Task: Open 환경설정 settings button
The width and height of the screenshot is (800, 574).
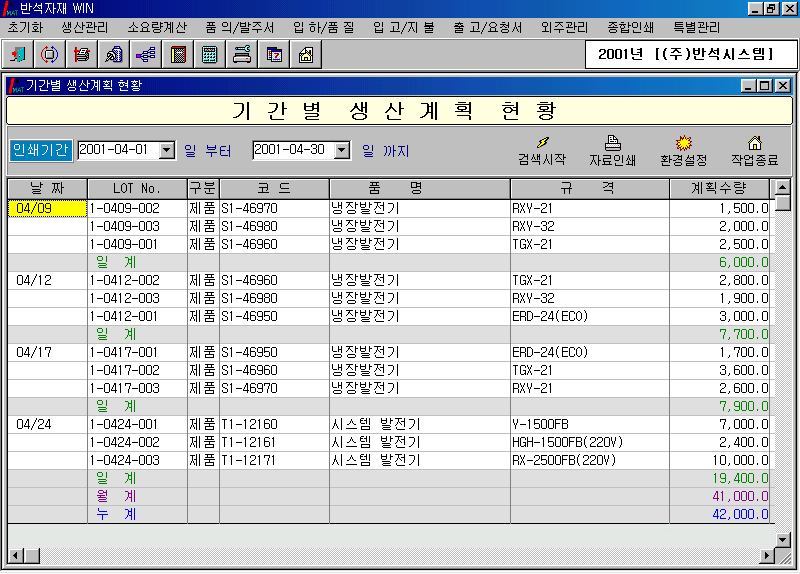Action: tap(683, 151)
